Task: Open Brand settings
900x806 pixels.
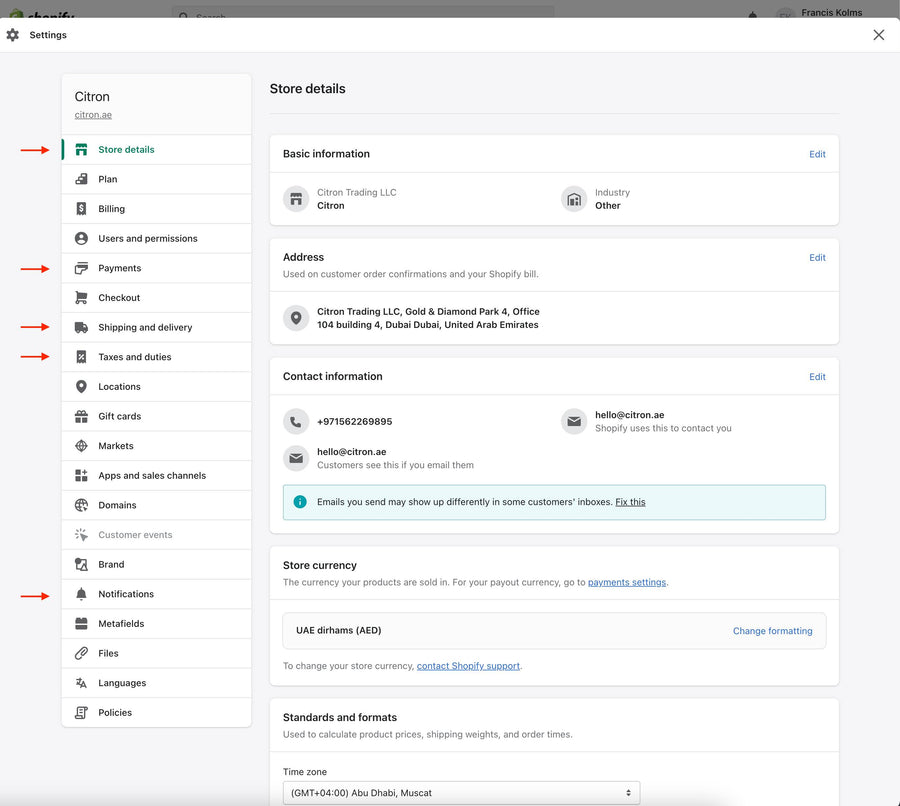Action: click(157, 564)
